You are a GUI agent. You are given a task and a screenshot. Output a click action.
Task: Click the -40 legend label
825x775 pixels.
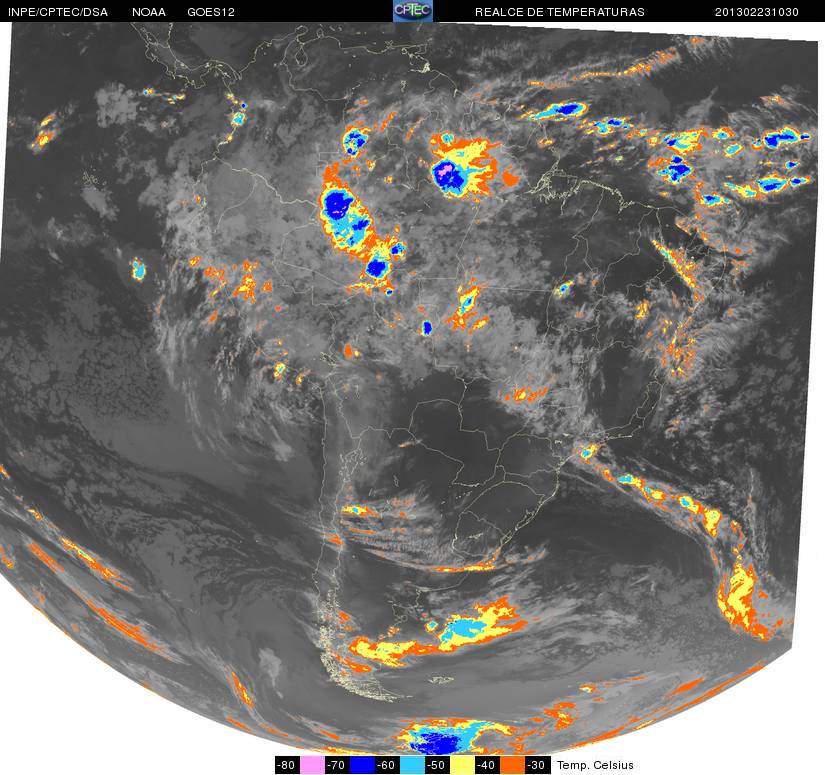point(487,765)
